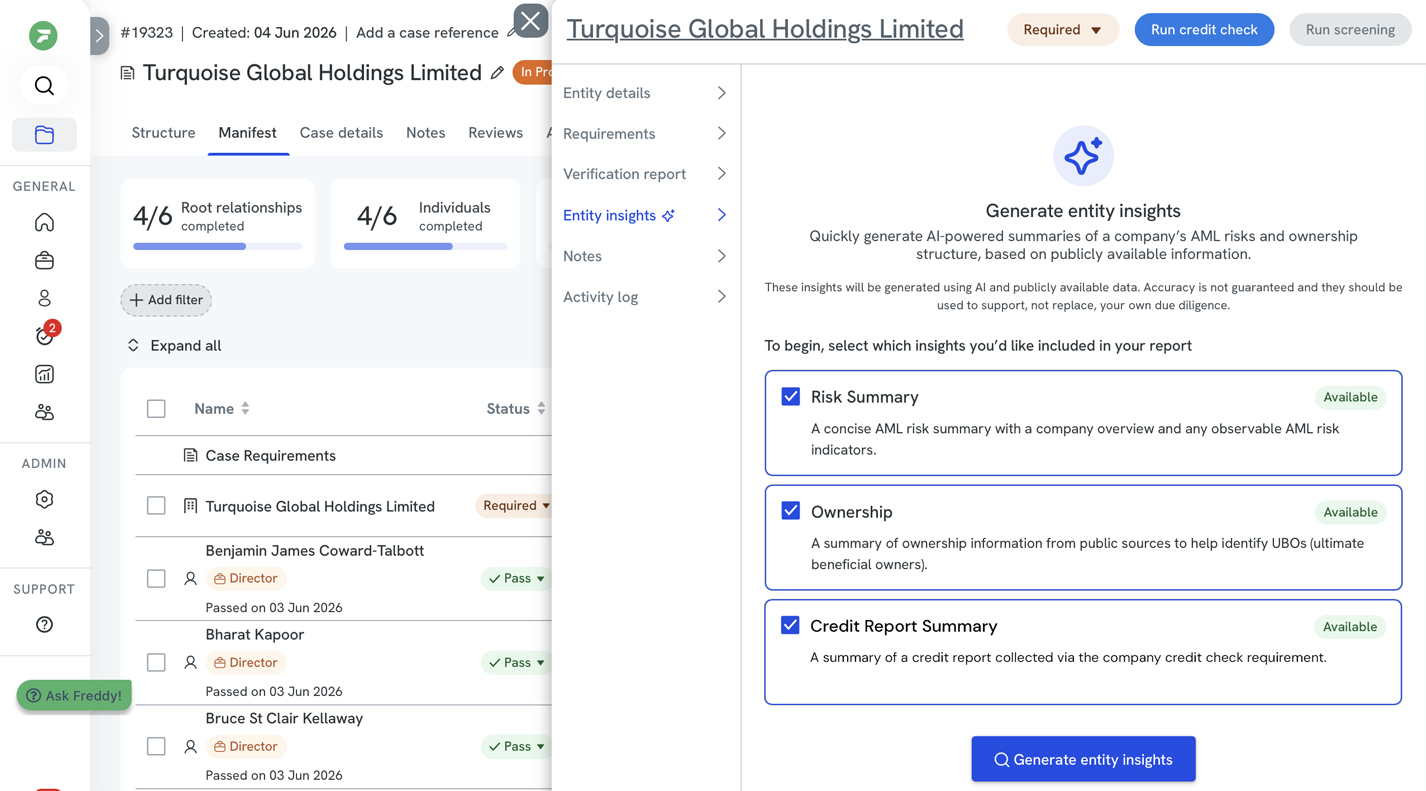Open the Required dropdown in panel header

pos(1062,30)
